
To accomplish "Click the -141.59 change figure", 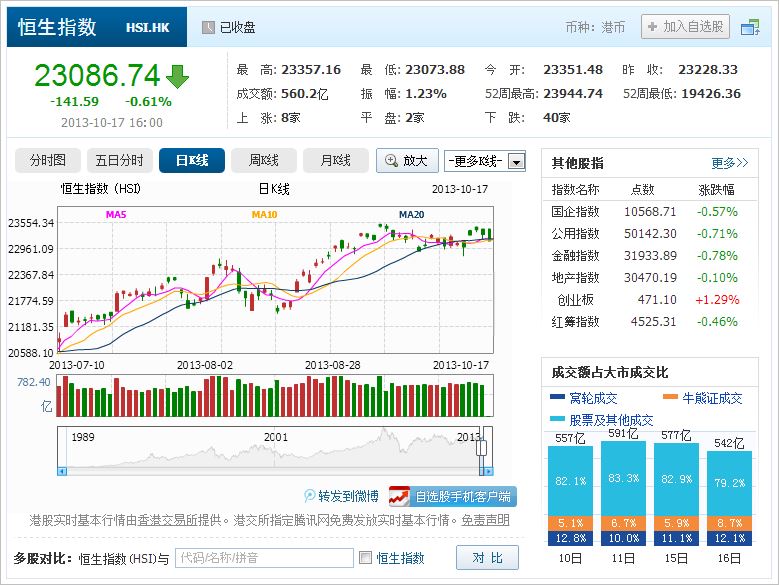I will point(75,101).
